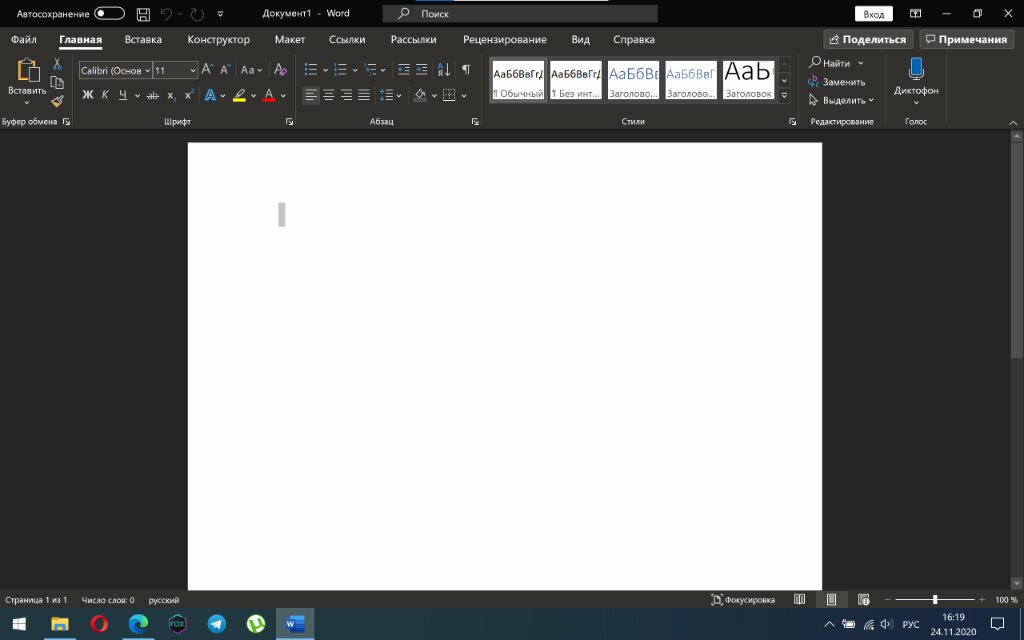The width and height of the screenshot is (1024, 640).
Task: Click the Примечания comments button
Action: [x=967, y=39]
